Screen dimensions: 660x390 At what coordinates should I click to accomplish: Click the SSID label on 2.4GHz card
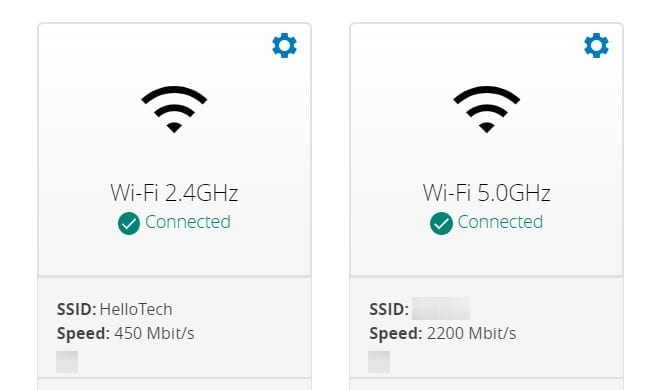pos(77,309)
